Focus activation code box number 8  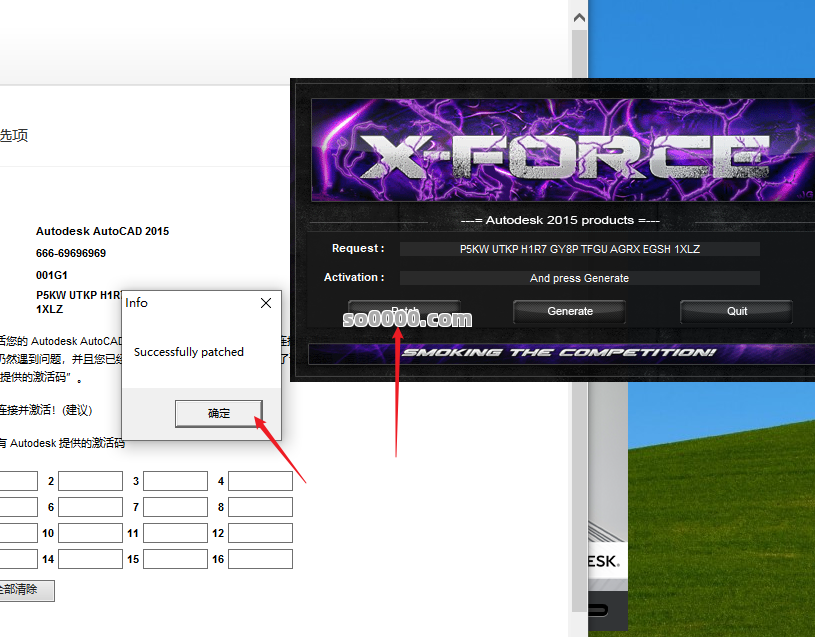(260, 507)
